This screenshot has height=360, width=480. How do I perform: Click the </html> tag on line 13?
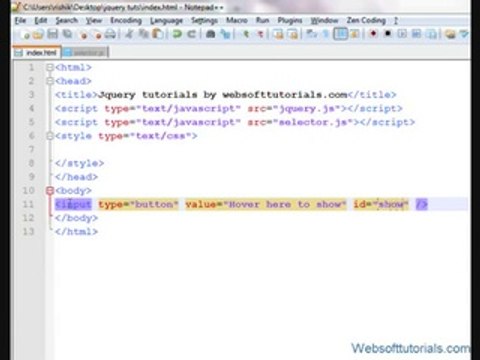tap(76, 232)
